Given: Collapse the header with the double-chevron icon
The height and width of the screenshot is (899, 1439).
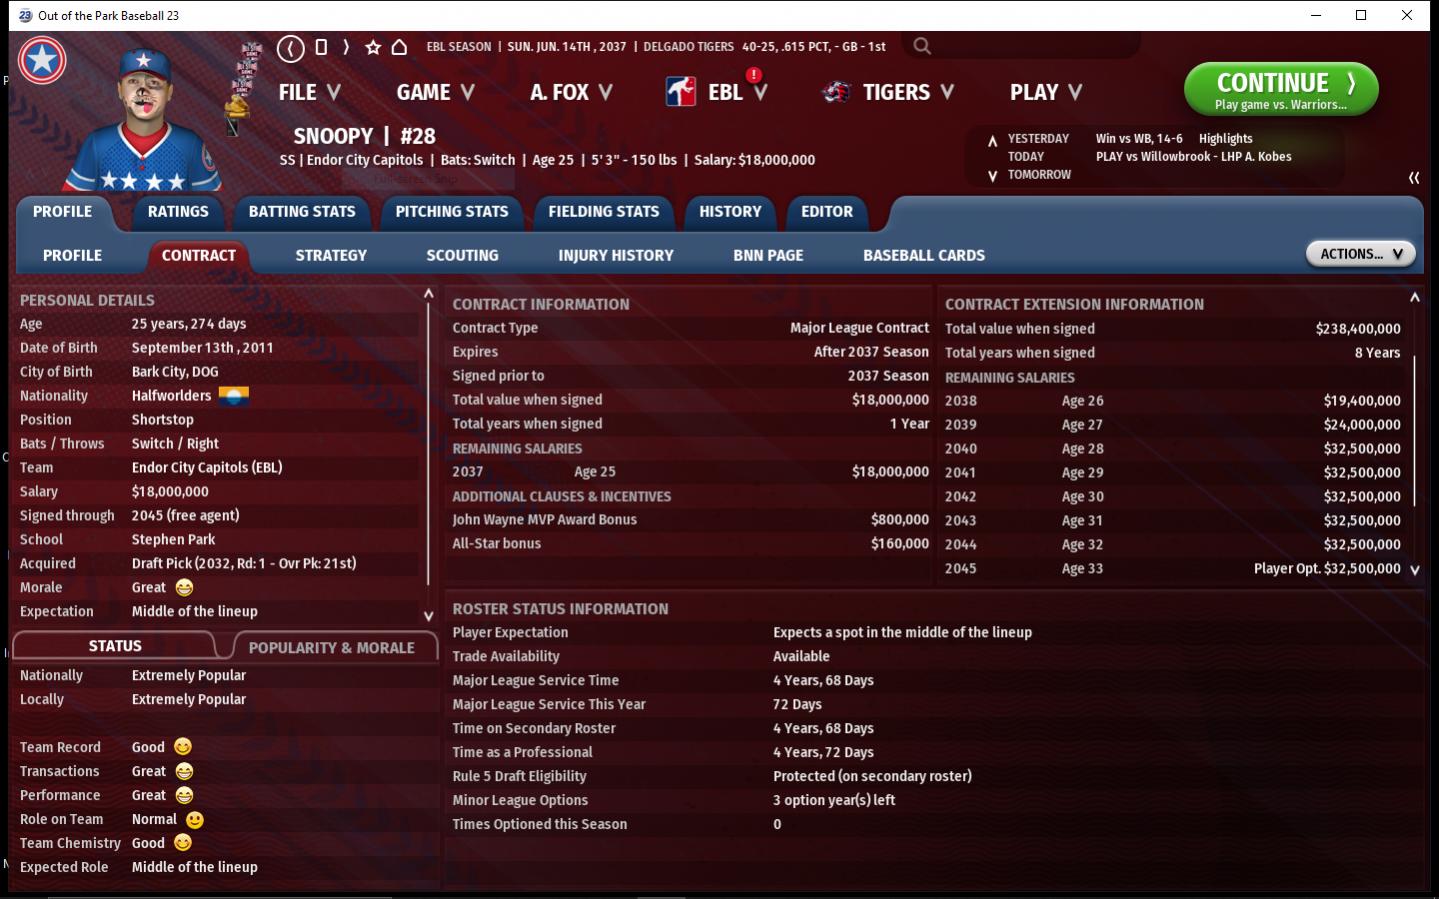Looking at the screenshot, I should pyautogui.click(x=1414, y=178).
